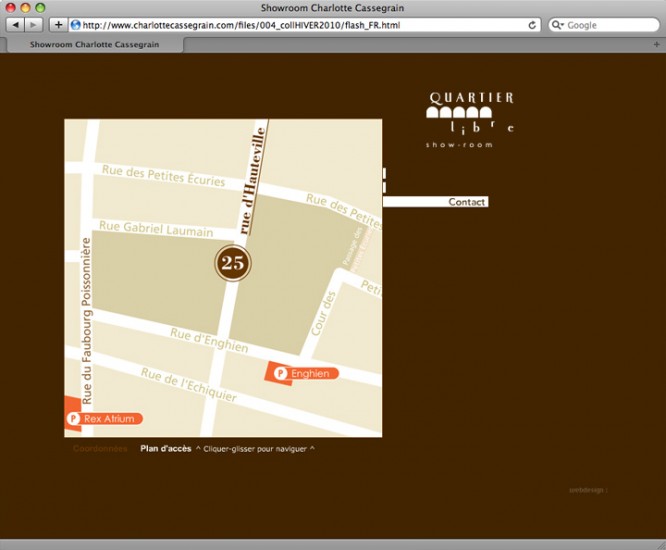666x550 pixels.
Task: Click the Quartier Libre show-room logo
Action: (471, 120)
